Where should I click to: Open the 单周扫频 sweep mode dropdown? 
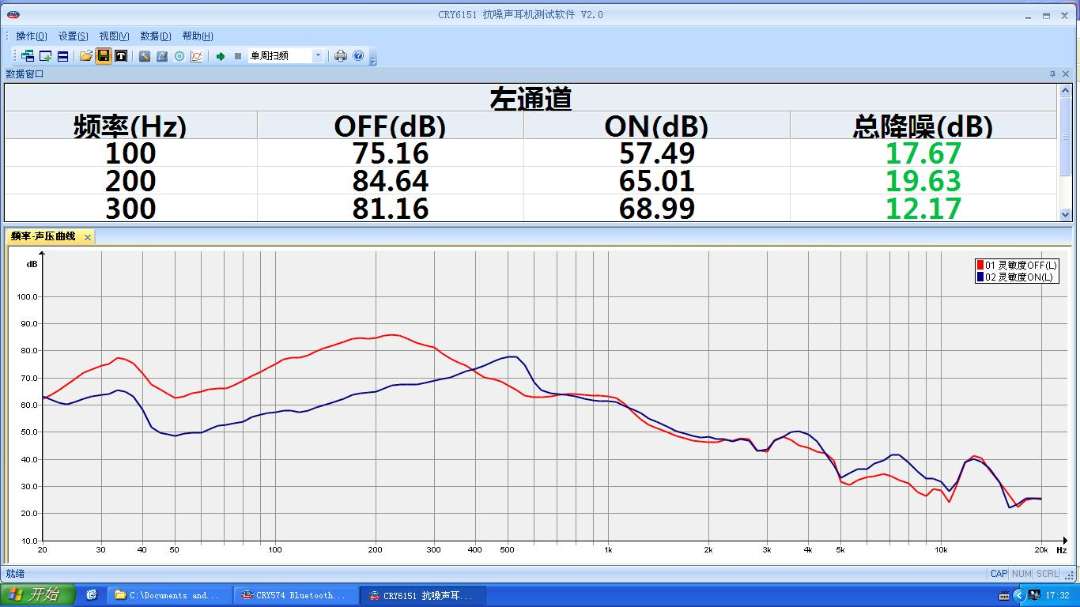(x=318, y=56)
